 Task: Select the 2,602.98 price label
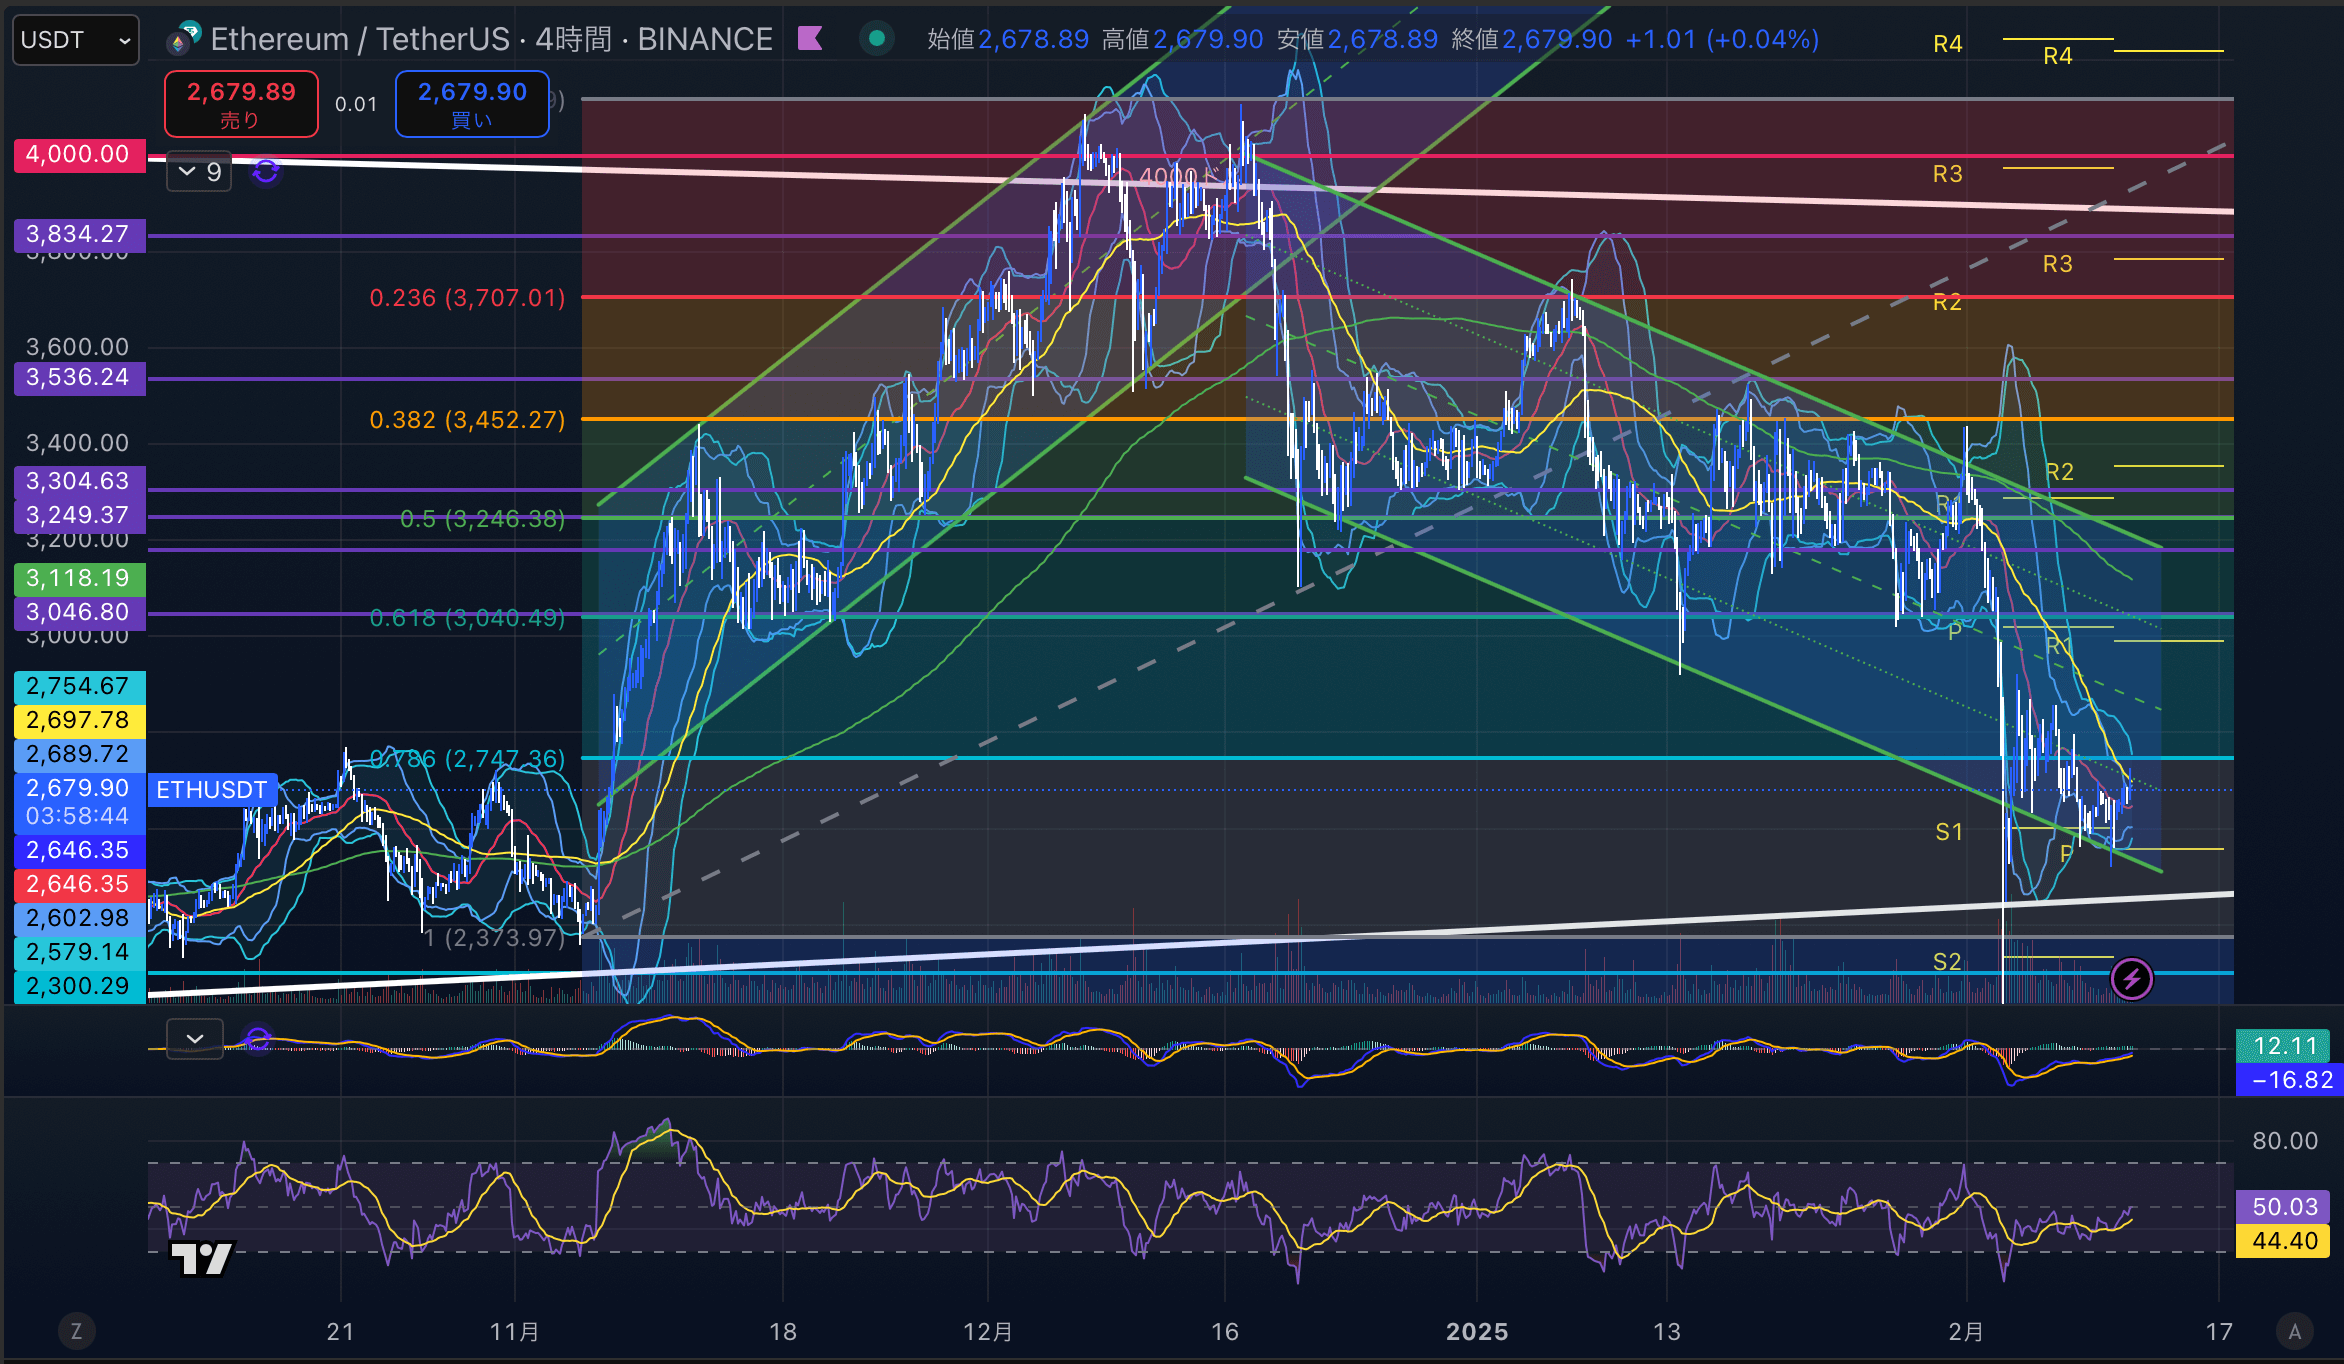click(79, 919)
